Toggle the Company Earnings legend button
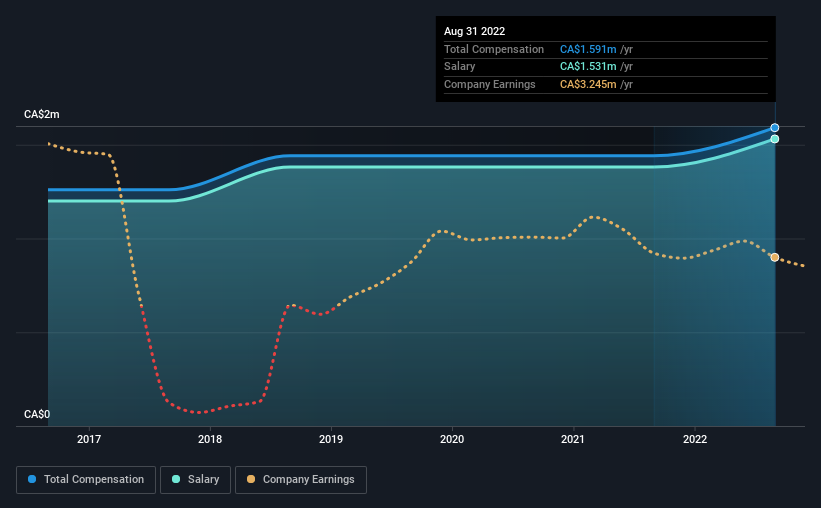 (x=301, y=480)
